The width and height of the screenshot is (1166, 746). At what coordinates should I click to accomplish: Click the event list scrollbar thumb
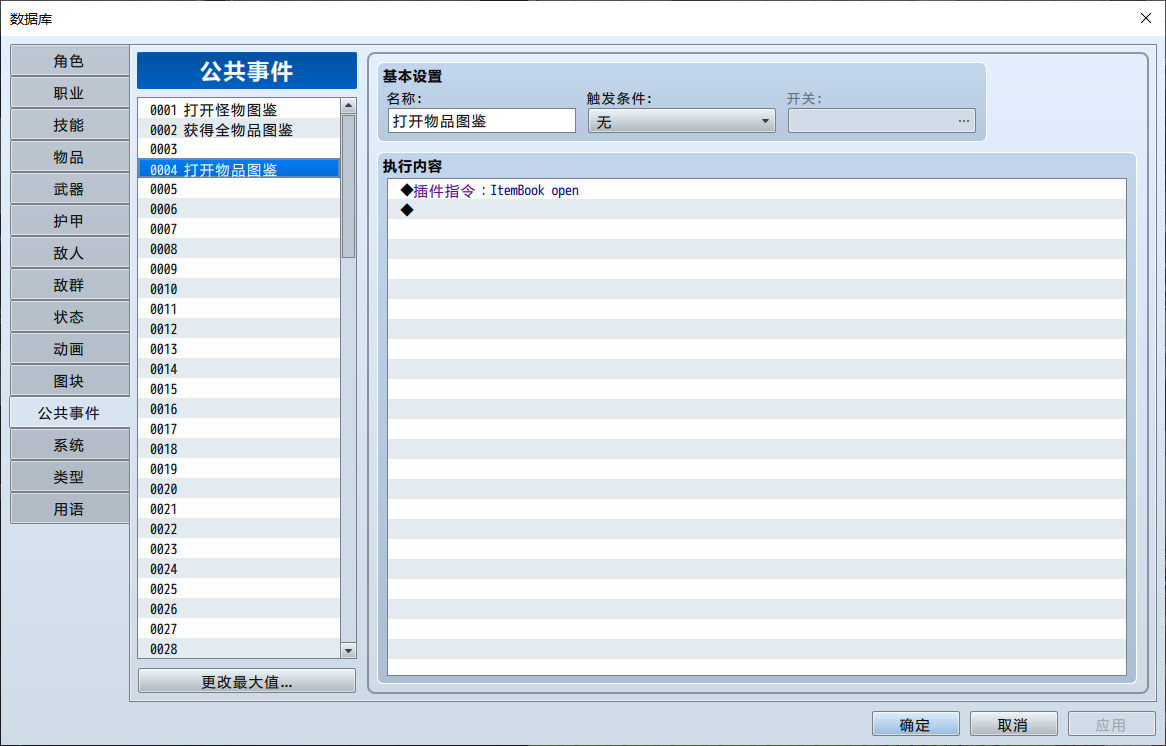[x=348, y=186]
